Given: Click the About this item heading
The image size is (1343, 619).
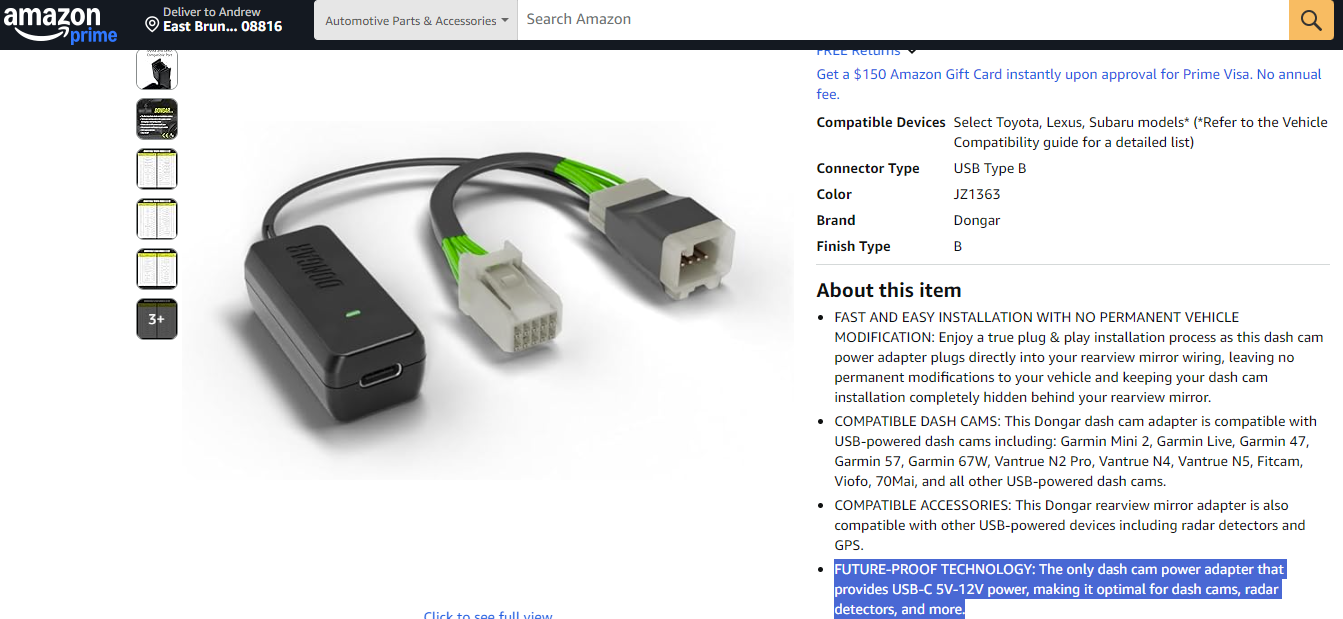Looking at the screenshot, I should click(889, 290).
